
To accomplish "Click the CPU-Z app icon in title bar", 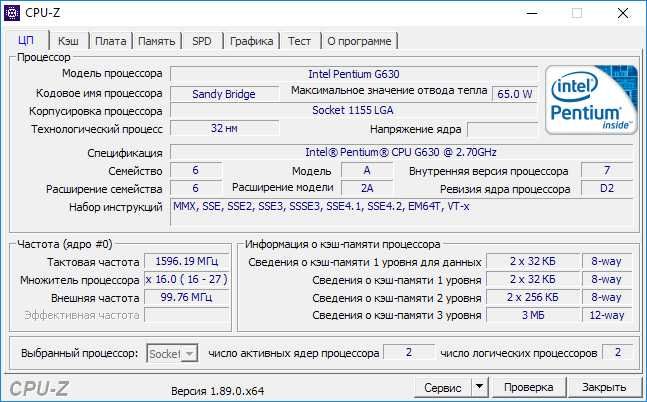I will tap(12, 13).
